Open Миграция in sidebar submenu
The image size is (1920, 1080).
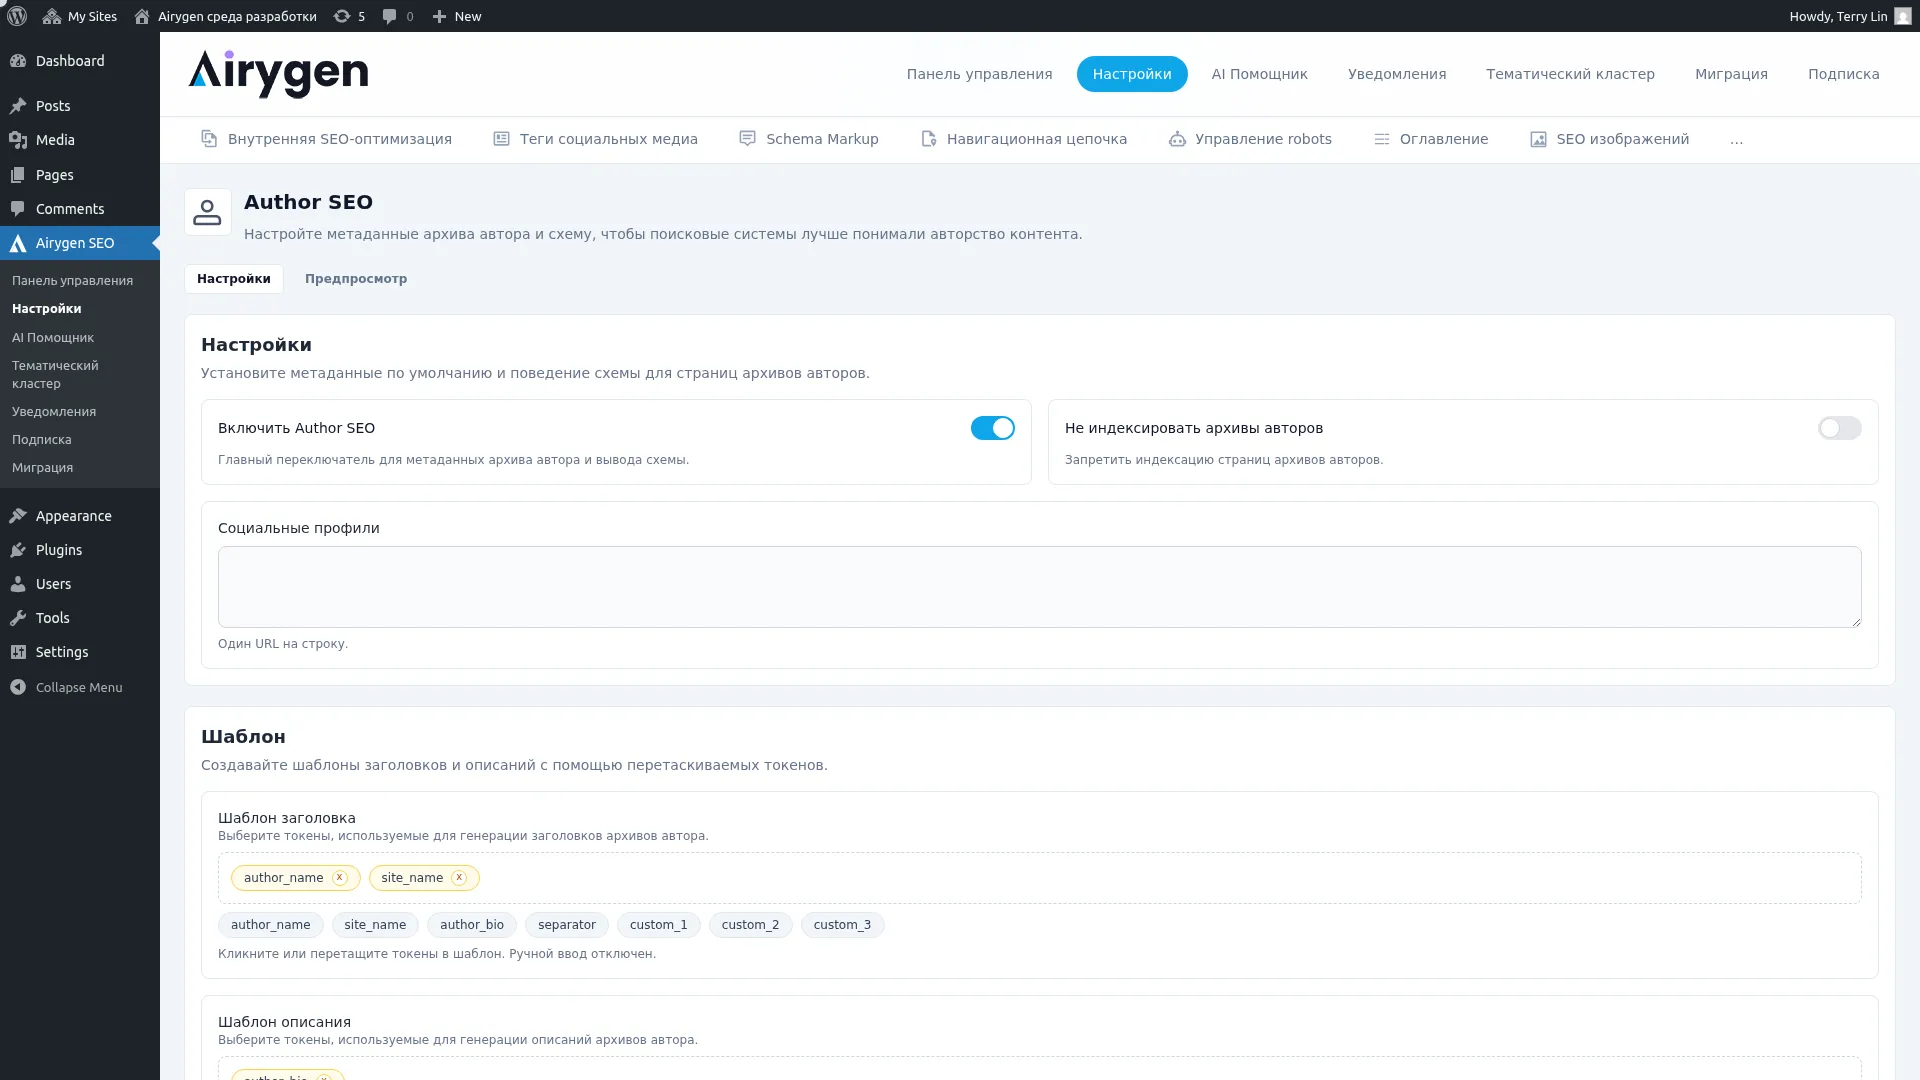click(42, 468)
